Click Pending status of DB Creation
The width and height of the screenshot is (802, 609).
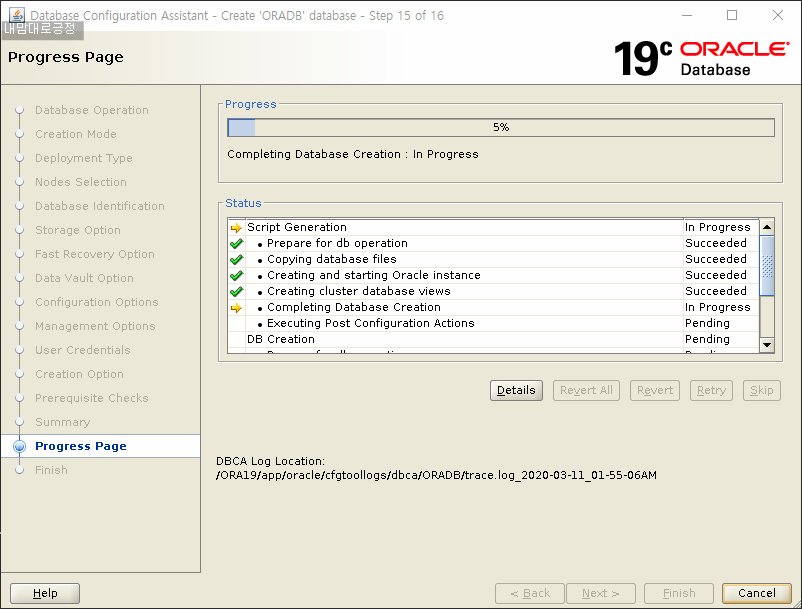pyautogui.click(x=707, y=340)
